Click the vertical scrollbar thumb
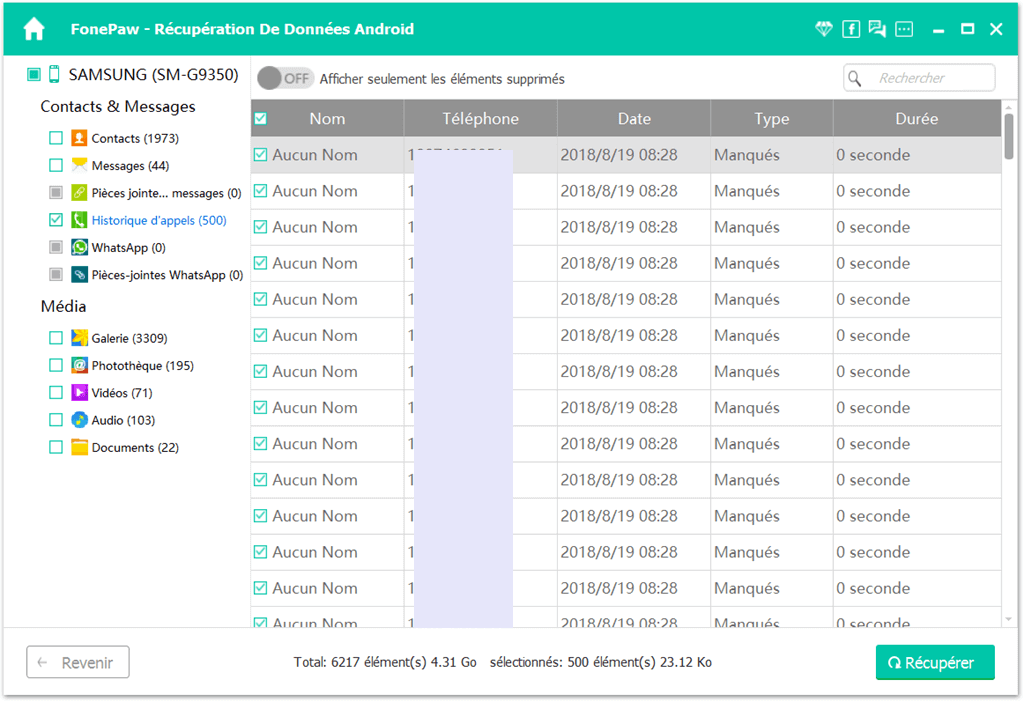 1009,136
